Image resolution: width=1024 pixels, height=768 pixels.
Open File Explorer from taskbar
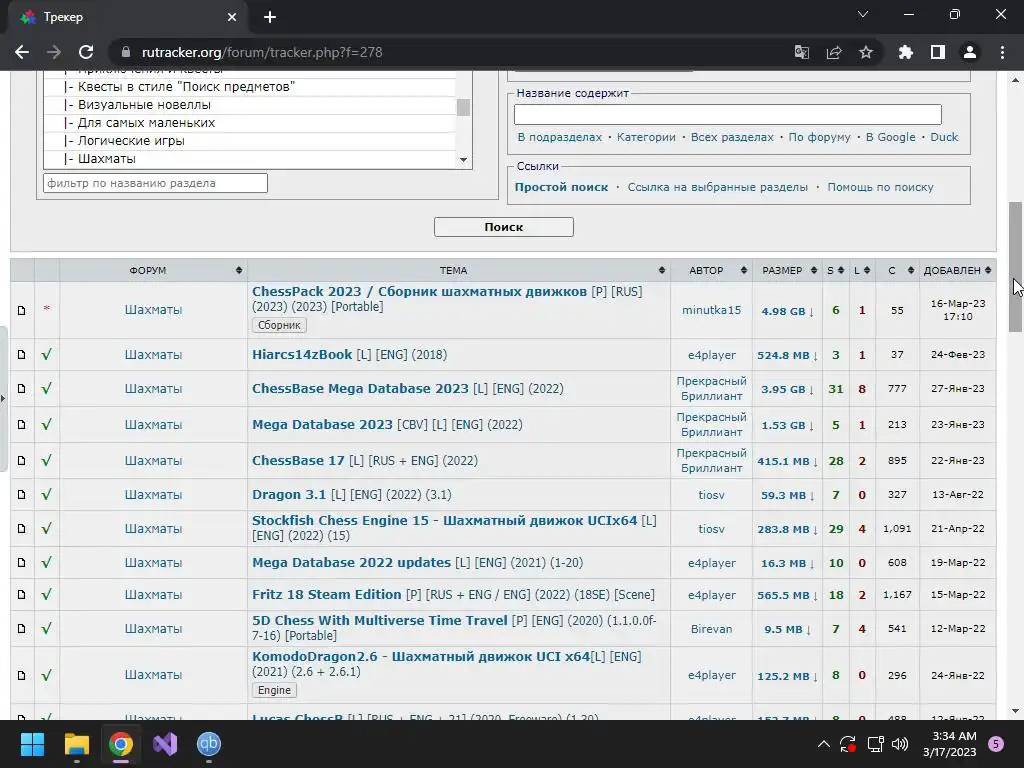point(76,744)
